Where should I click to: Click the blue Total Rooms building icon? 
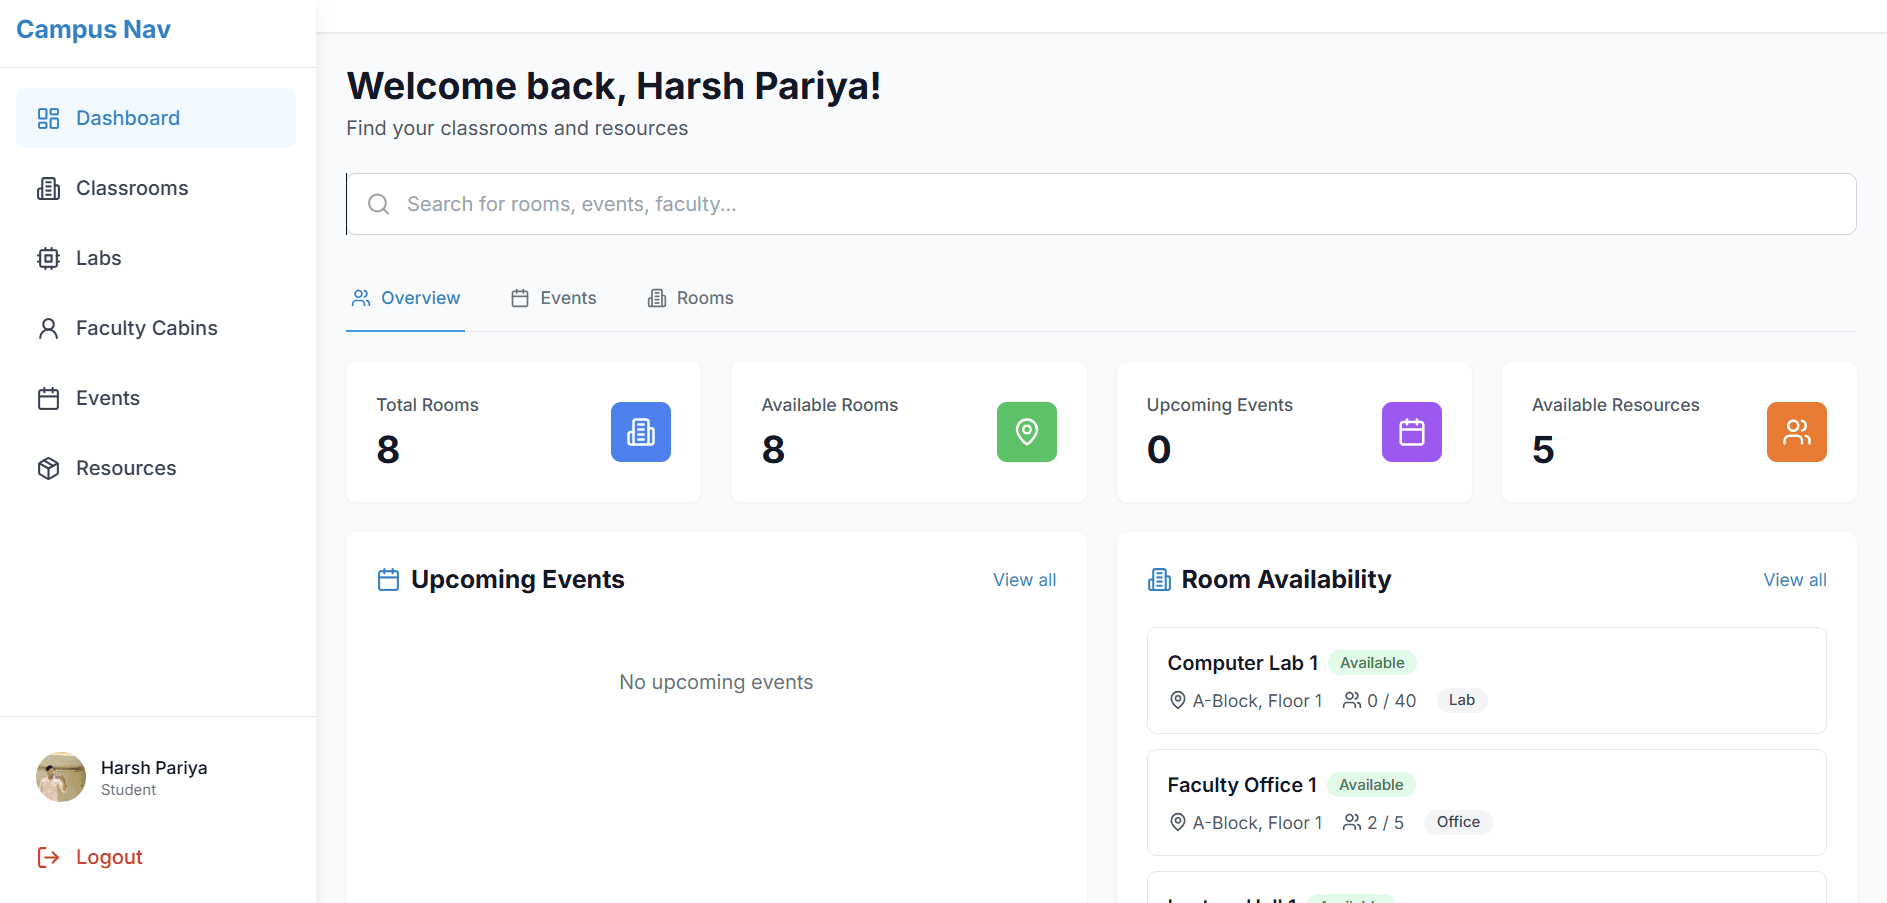[640, 432]
